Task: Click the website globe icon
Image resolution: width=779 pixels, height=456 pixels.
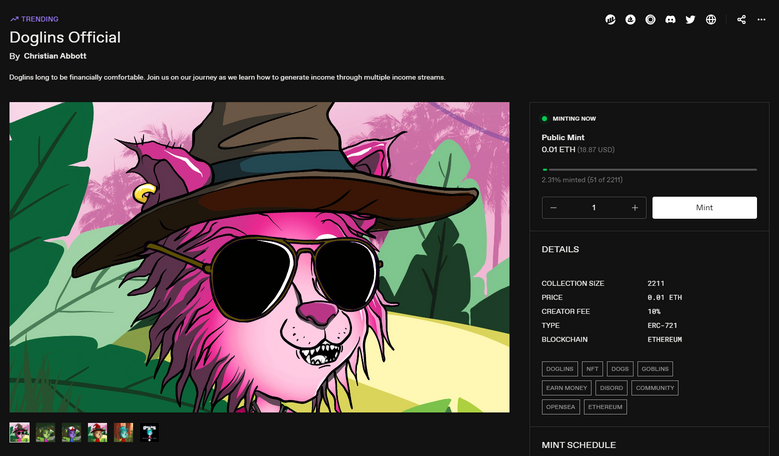Action: [x=711, y=19]
